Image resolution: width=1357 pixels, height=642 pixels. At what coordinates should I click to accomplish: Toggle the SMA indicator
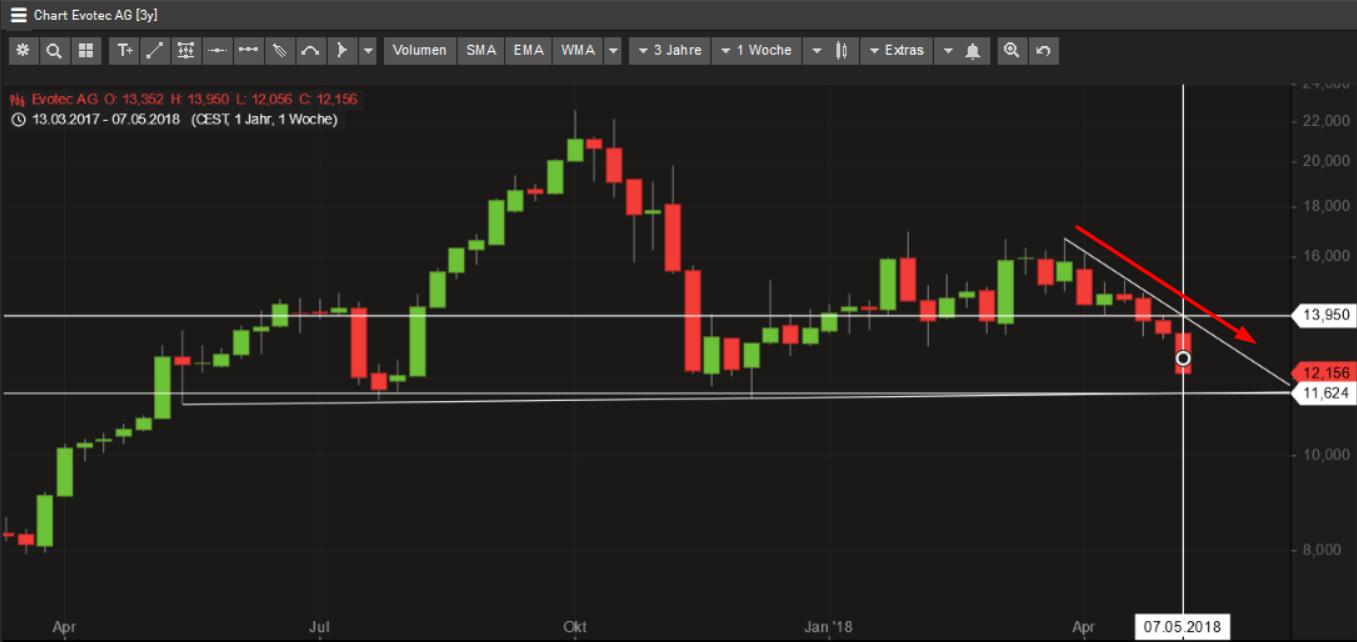pyautogui.click(x=481, y=51)
